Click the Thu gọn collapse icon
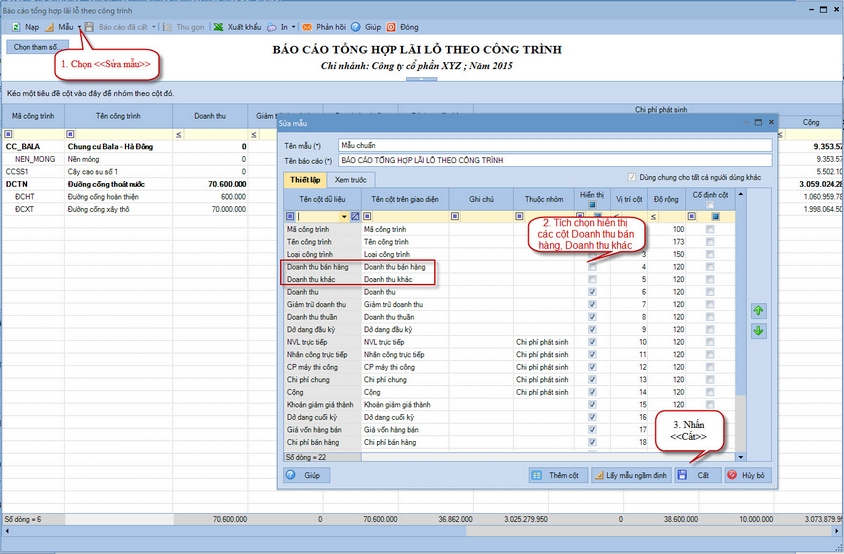Screen dimensions: 844x554 tap(168, 27)
